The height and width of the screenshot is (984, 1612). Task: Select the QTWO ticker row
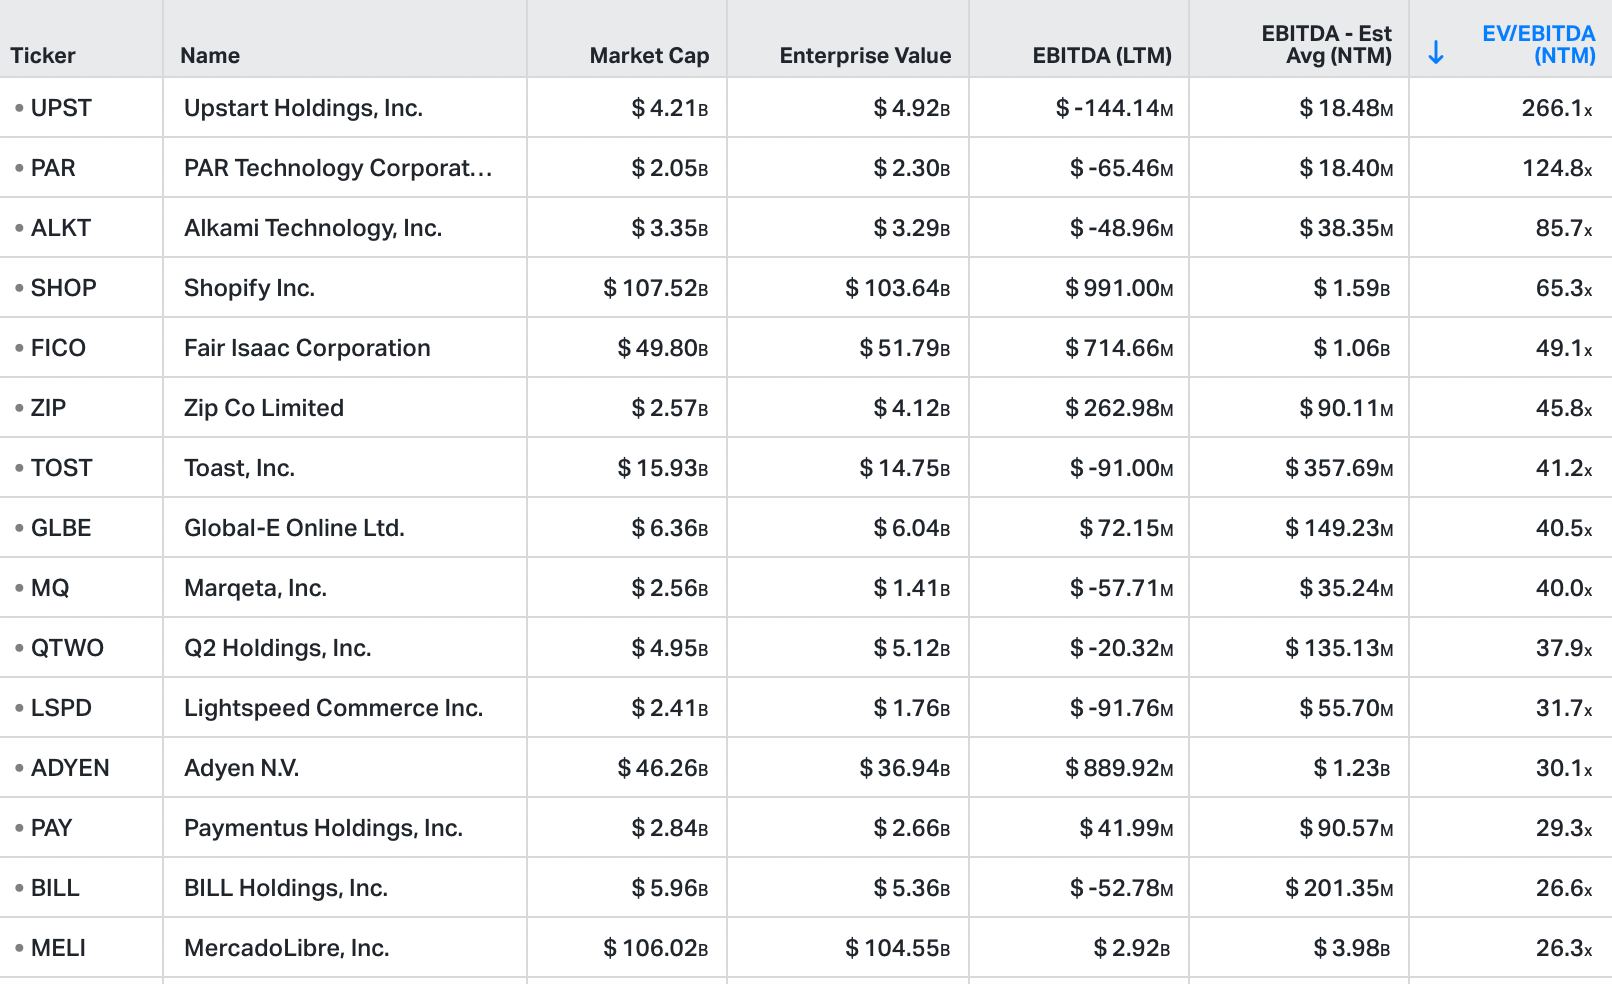(x=806, y=648)
